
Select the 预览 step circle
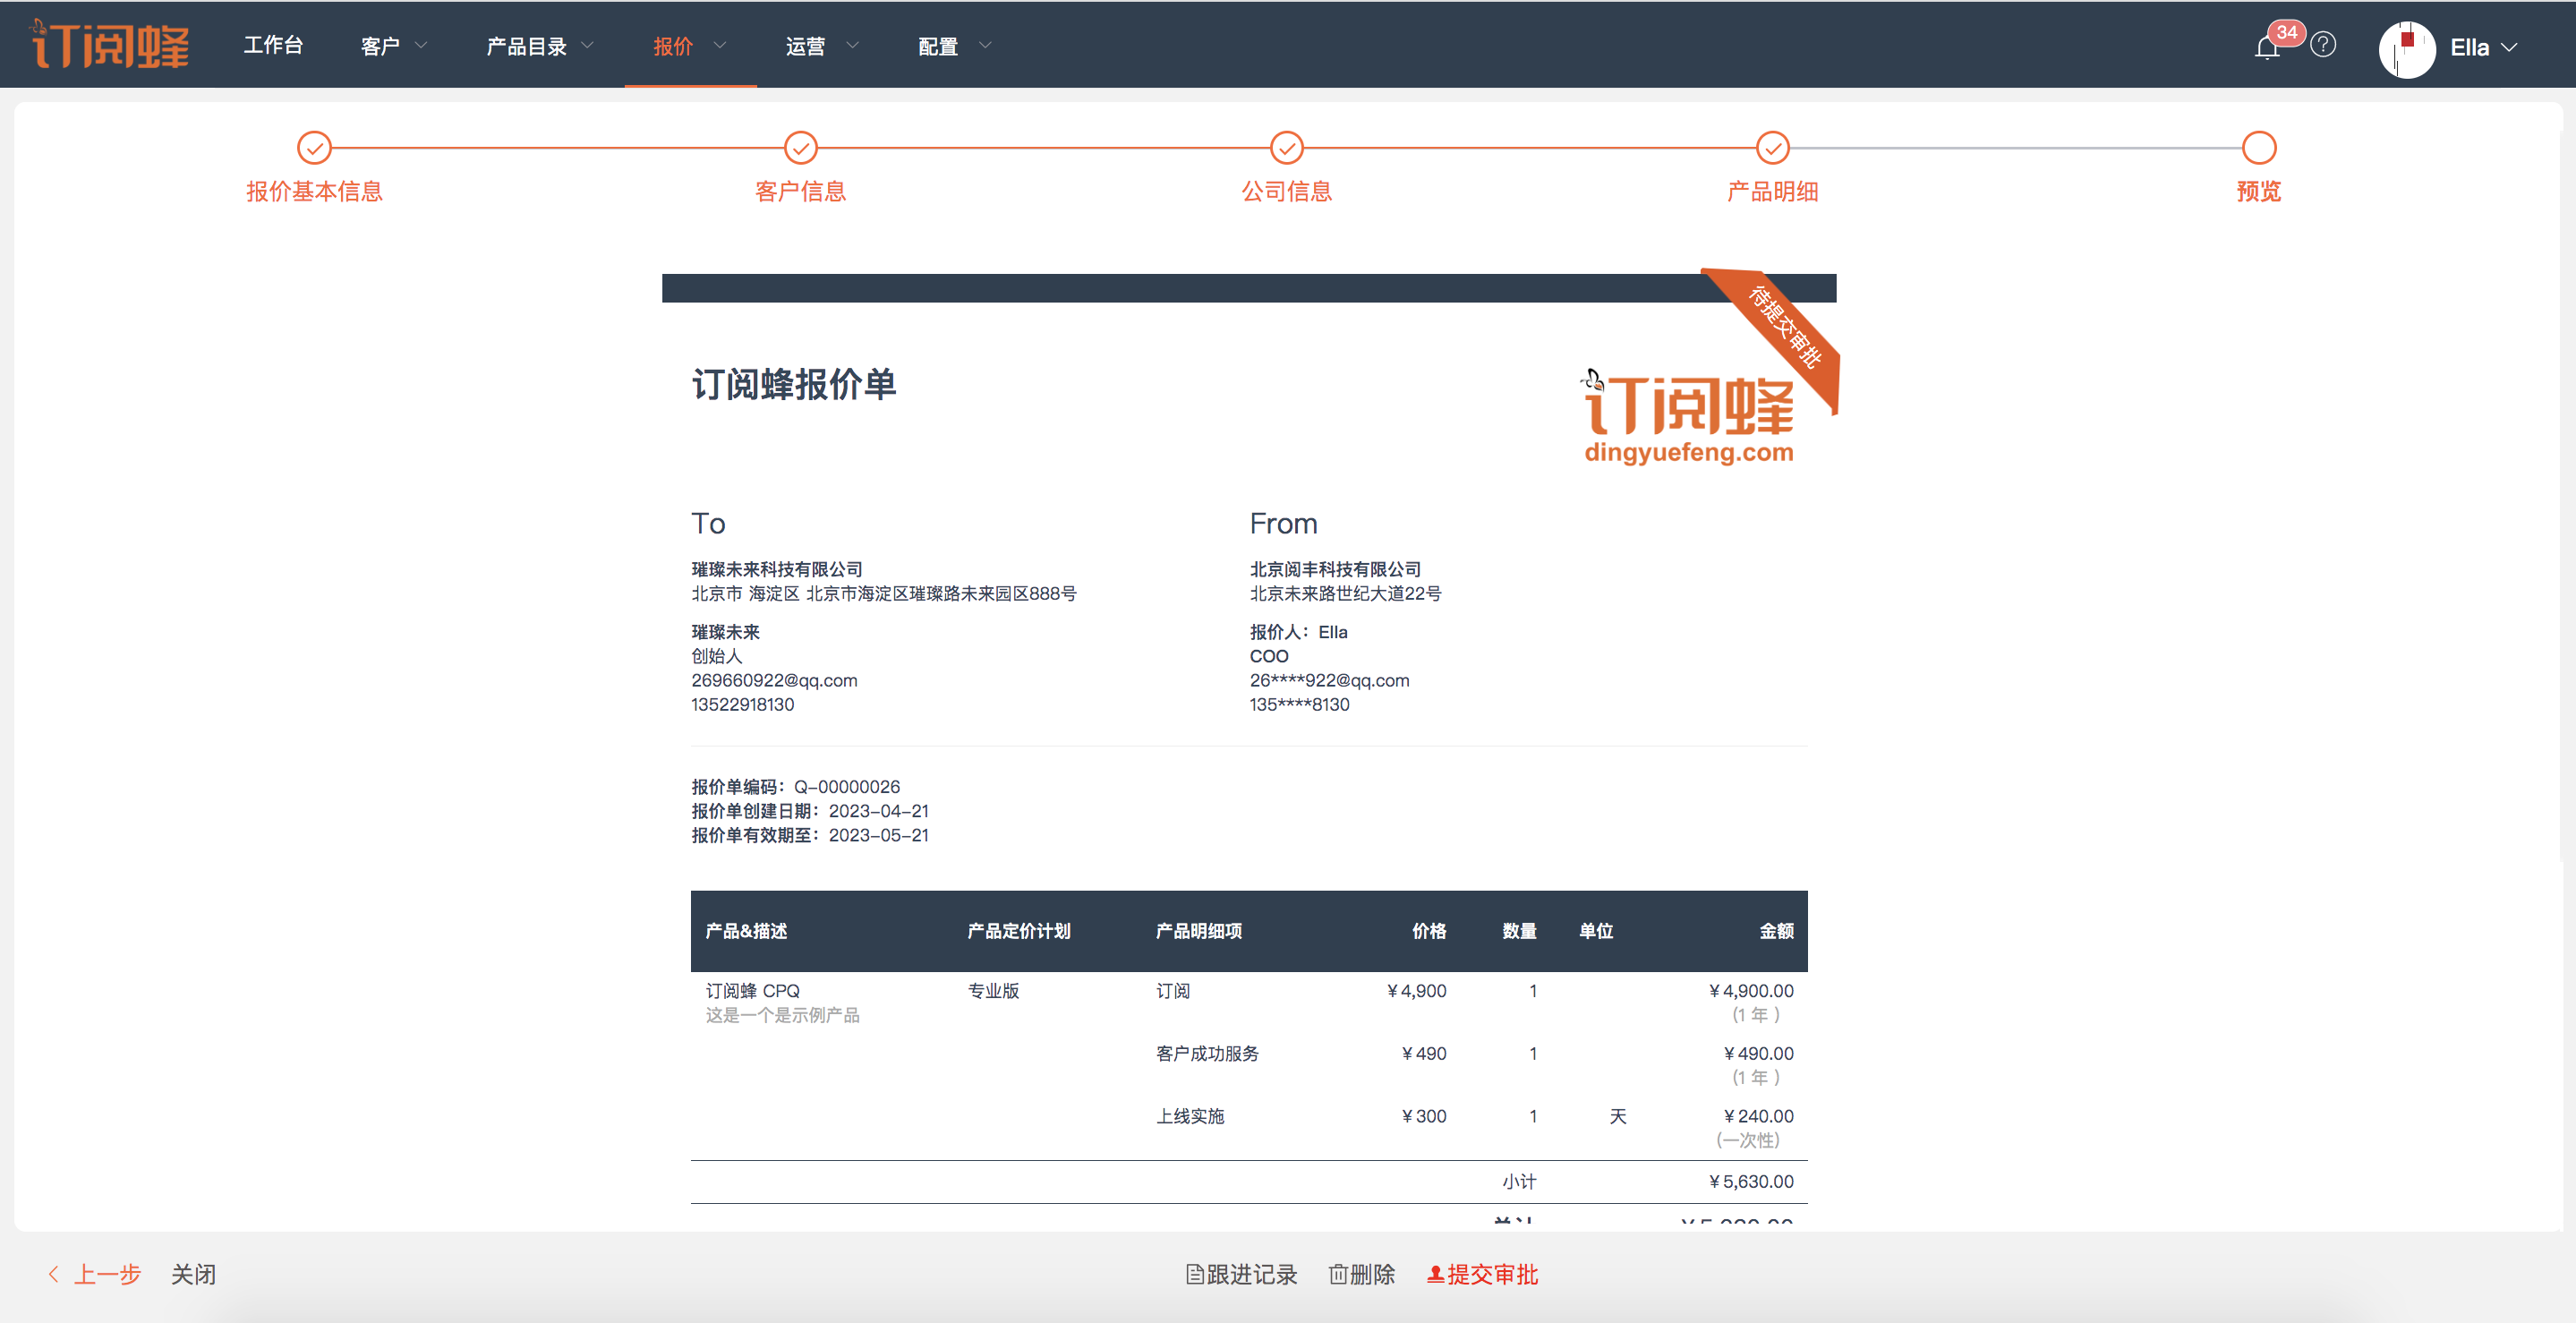[2258, 148]
